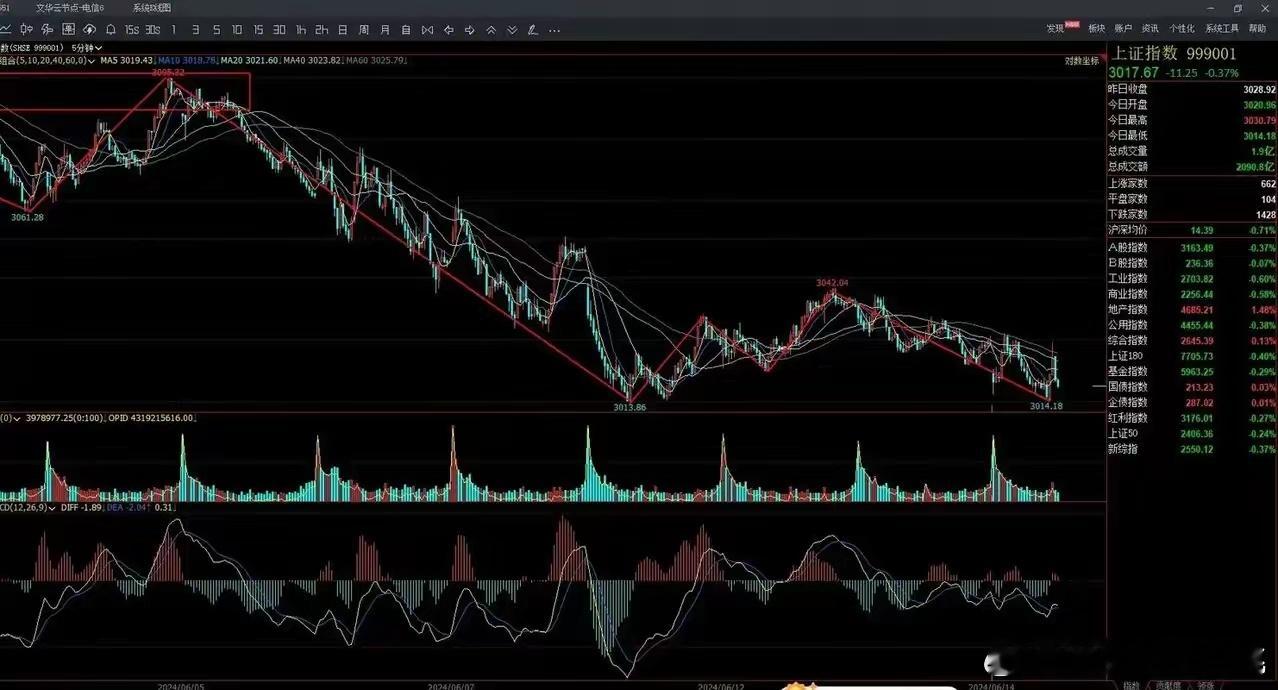
Task: Select the daily (日) period
Action: coord(342,30)
